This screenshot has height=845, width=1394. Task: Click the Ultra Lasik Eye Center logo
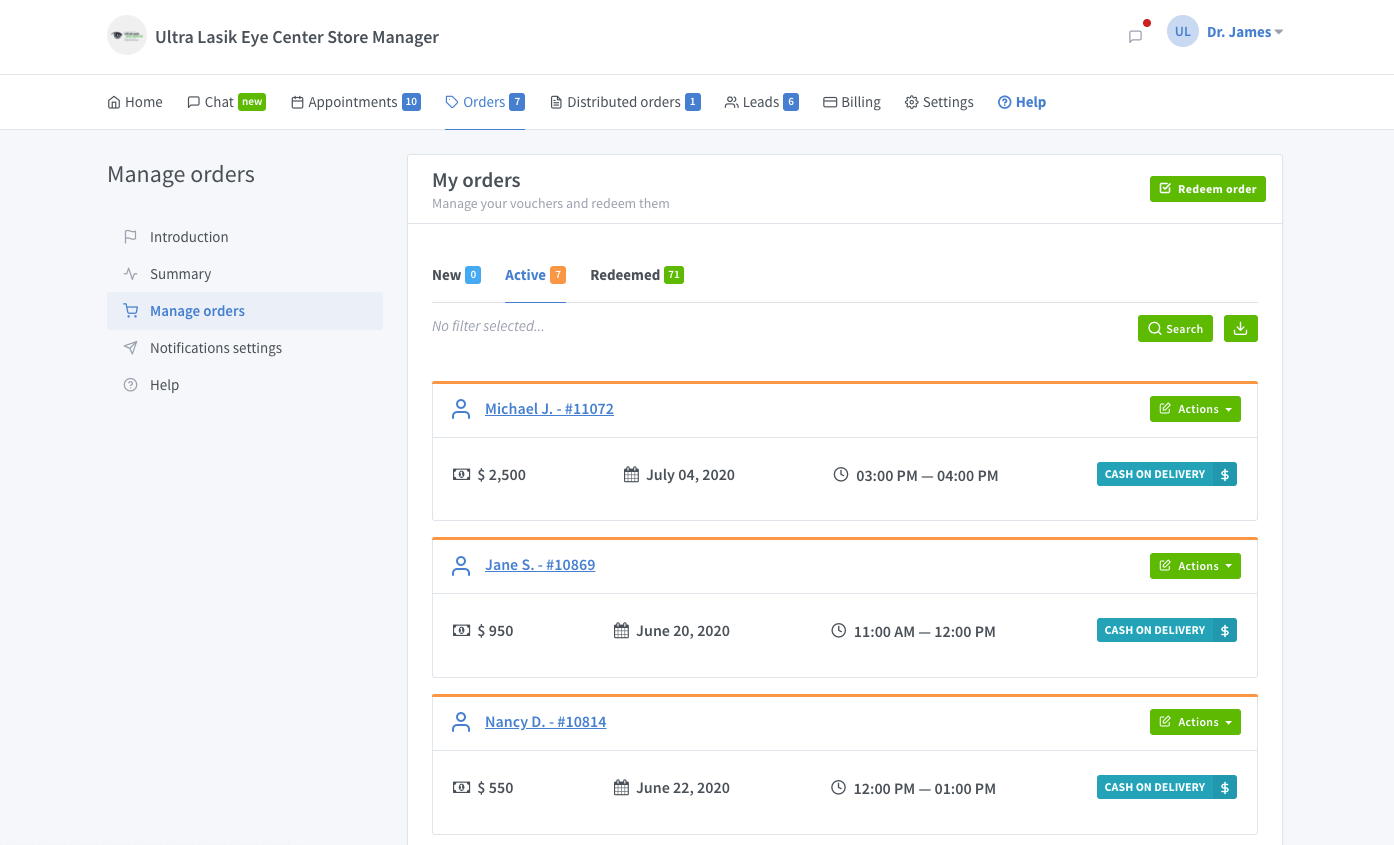(x=127, y=36)
